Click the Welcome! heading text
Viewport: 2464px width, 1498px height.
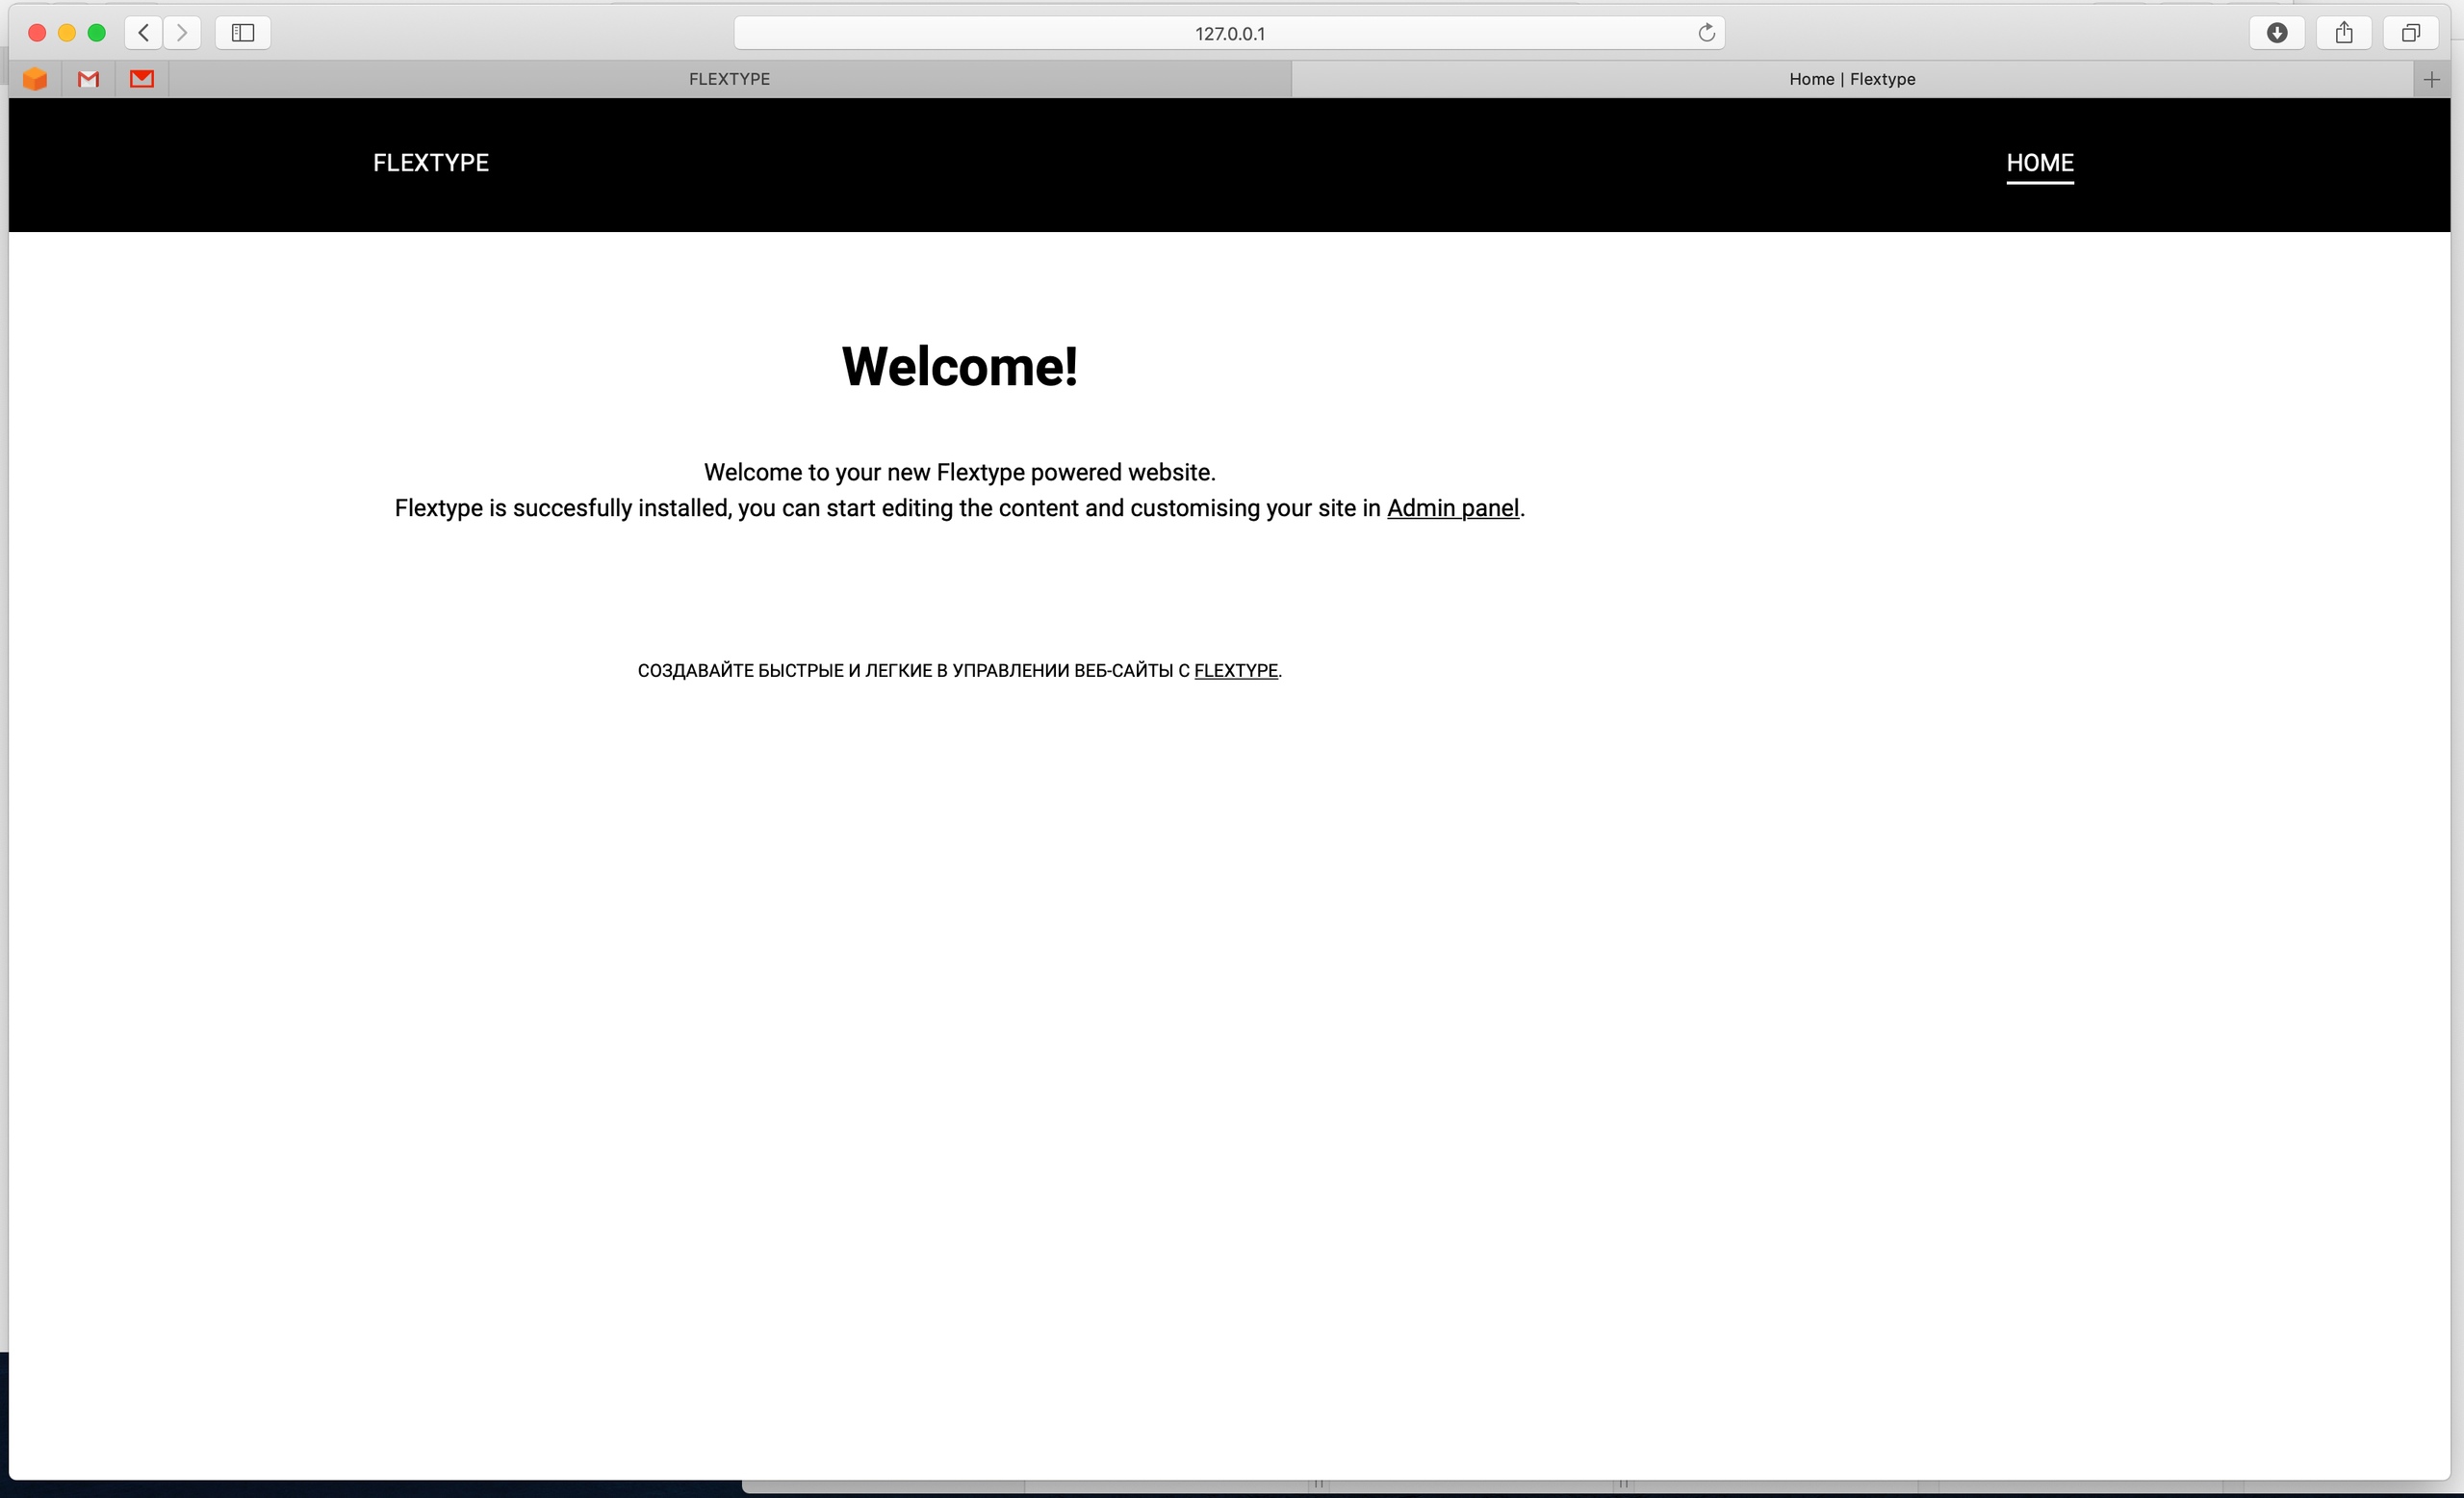point(959,366)
